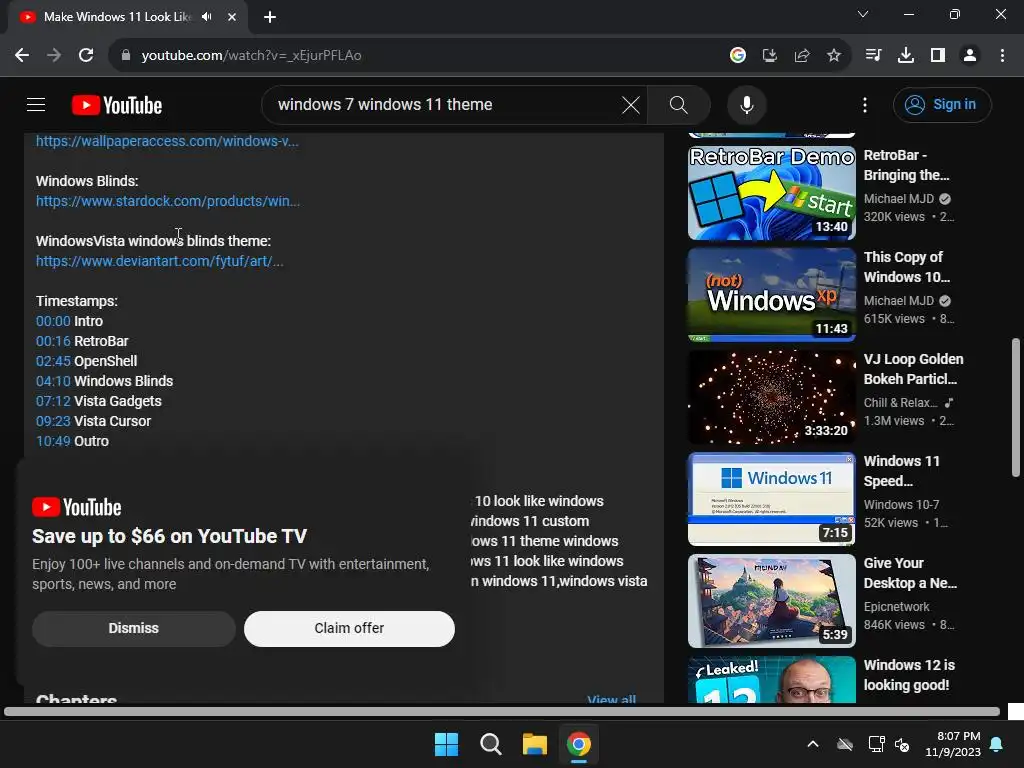The width and height of the screenshot is (1024, 768).
Task: Open the muted volume tray icon
Action: pyautogui.click(x=903, y=744)
